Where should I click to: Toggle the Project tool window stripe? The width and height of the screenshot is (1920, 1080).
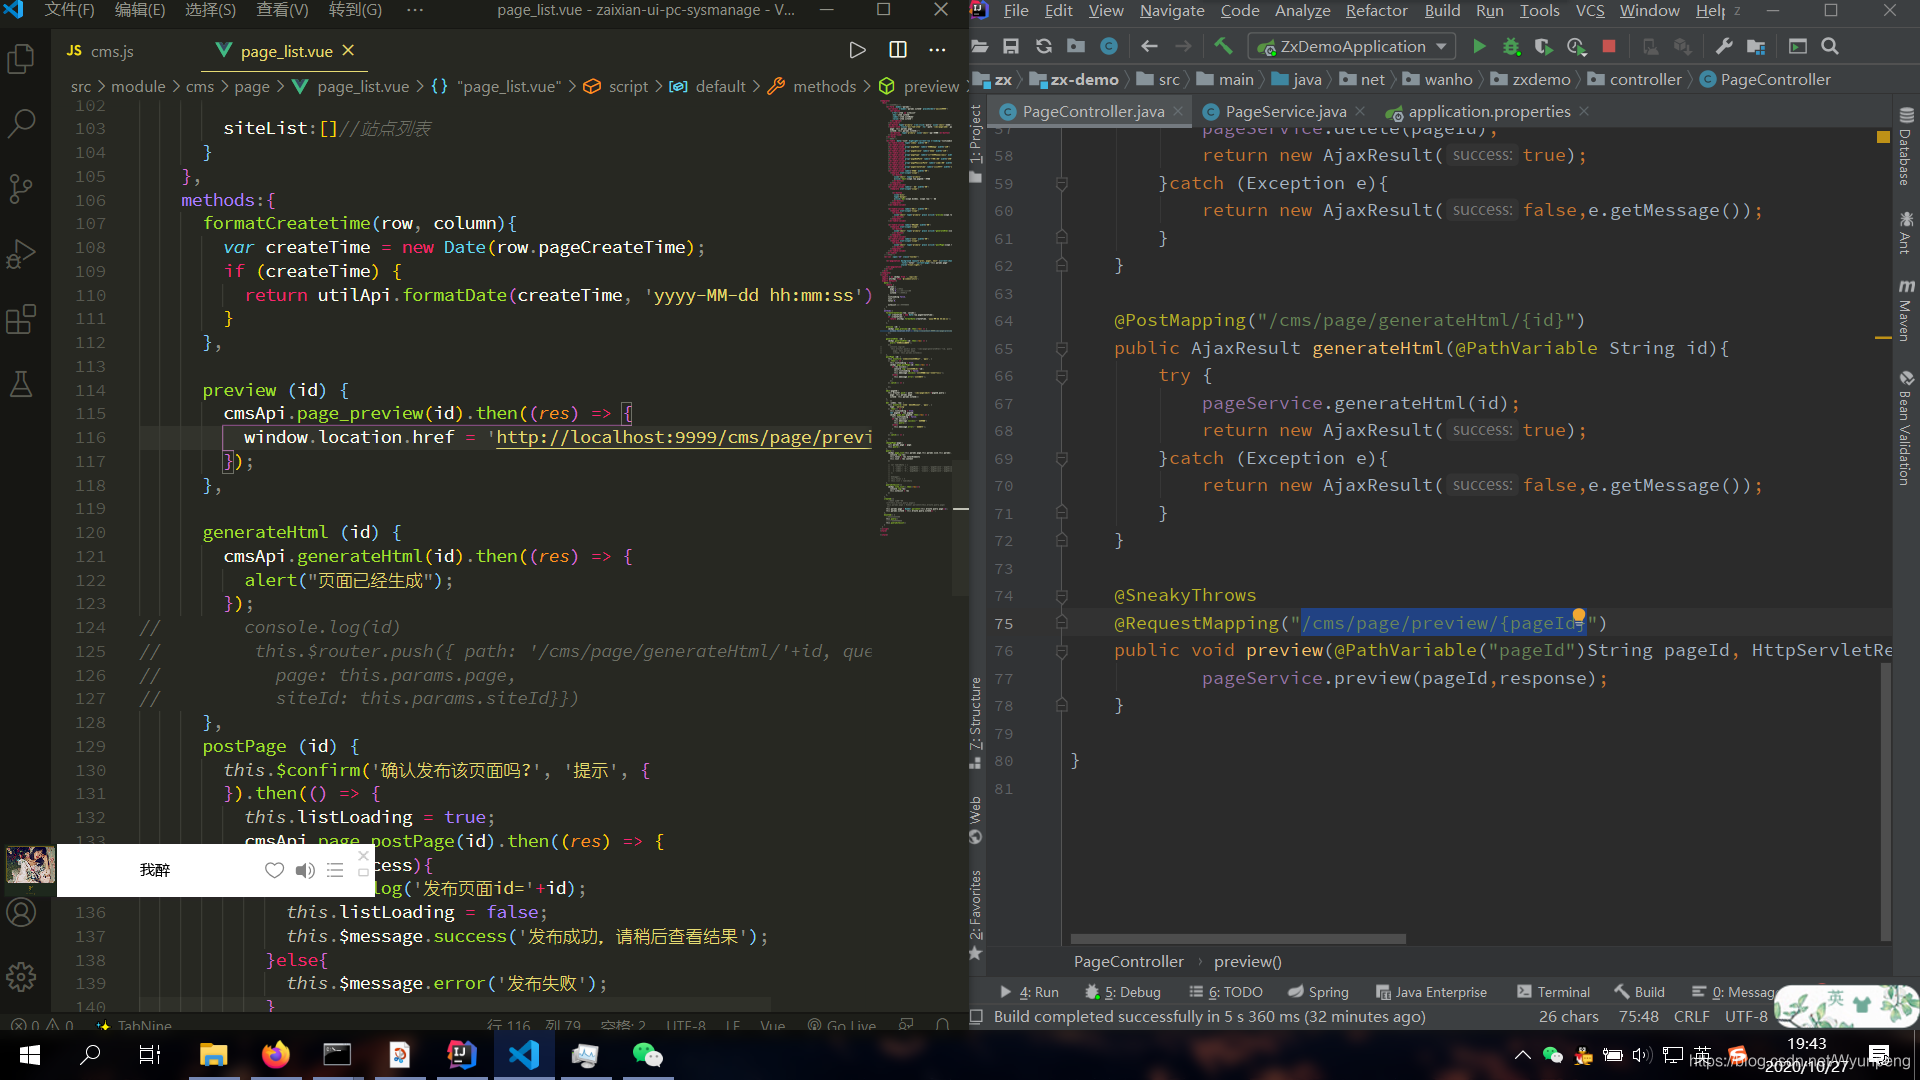[976, 135]
